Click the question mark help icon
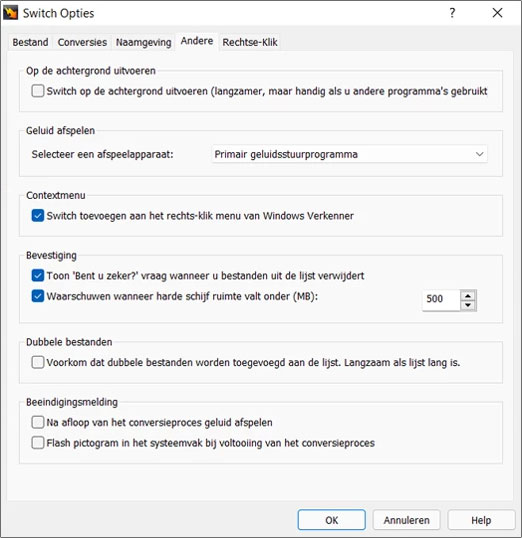 [452, 13]
